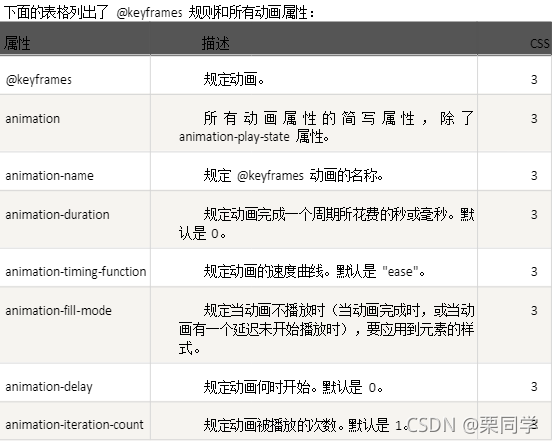Click CSS version 3 in animation-fill-mode row
Viewport: 553px width, 443px height.
tap(534, 311)
